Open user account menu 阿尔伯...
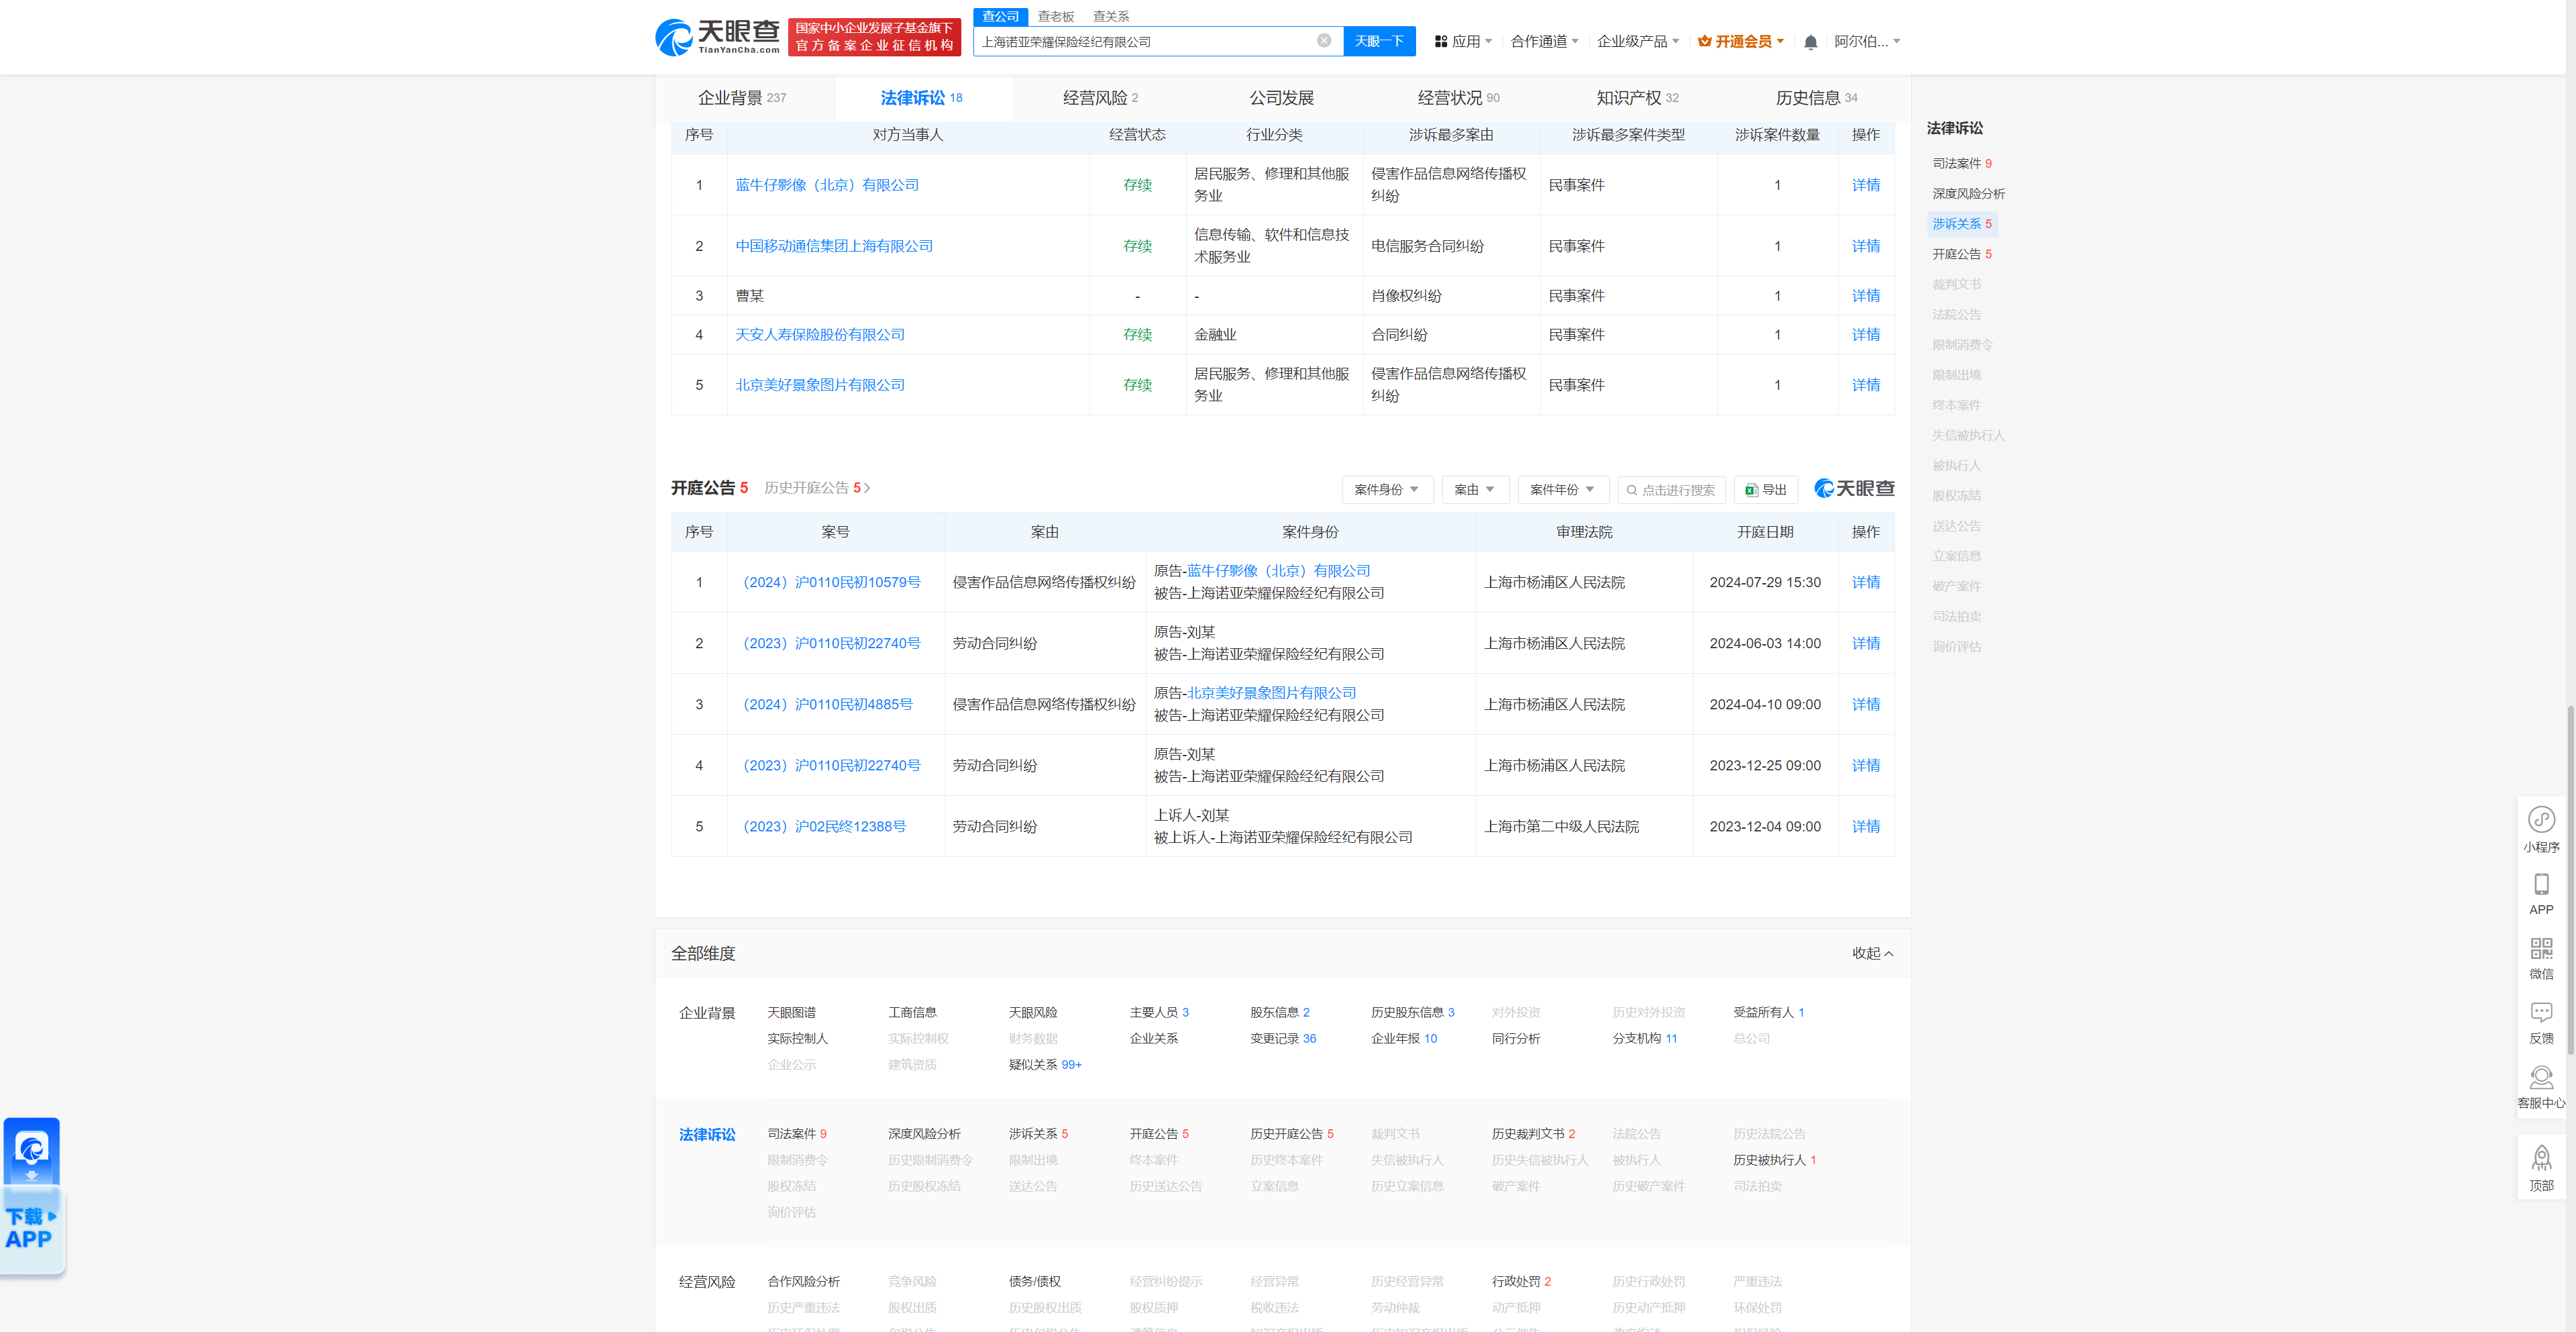The width and height of the screenshot is (2576, 1332). (1866, 41)
